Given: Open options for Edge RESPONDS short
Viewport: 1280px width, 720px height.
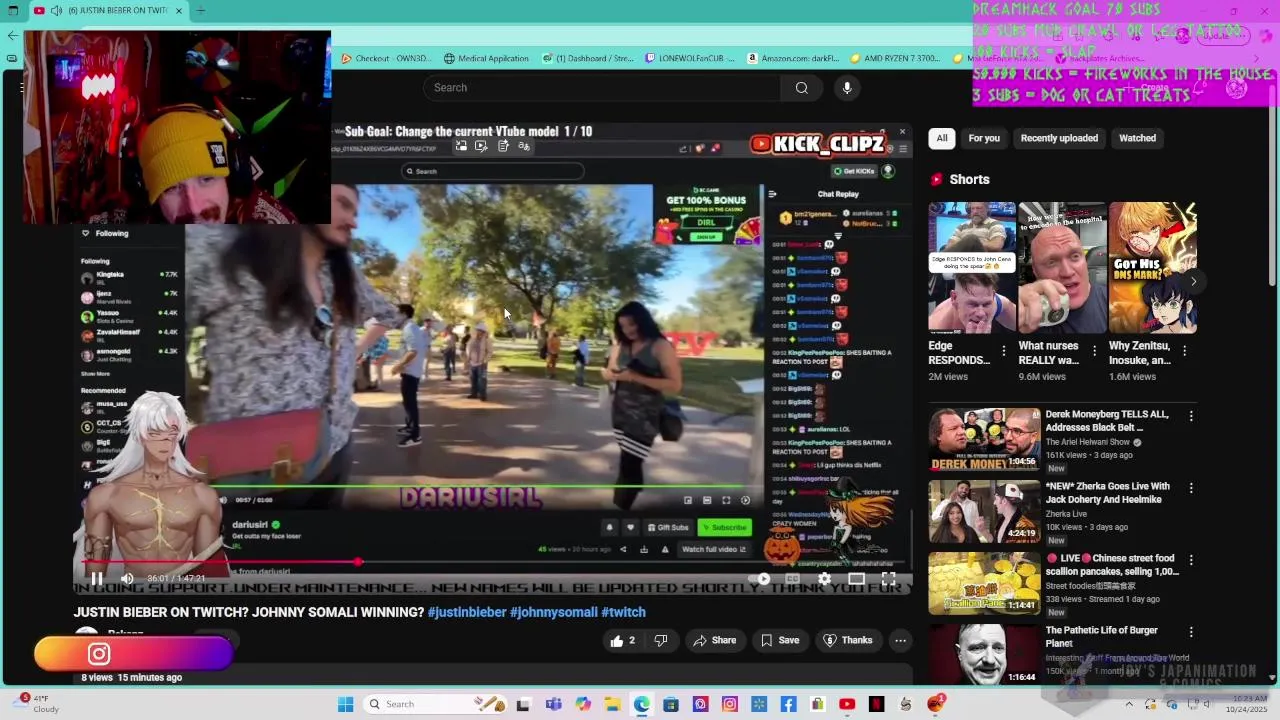Looking at the screenshot, I should pyautogui.click(x=1004, y=351).
